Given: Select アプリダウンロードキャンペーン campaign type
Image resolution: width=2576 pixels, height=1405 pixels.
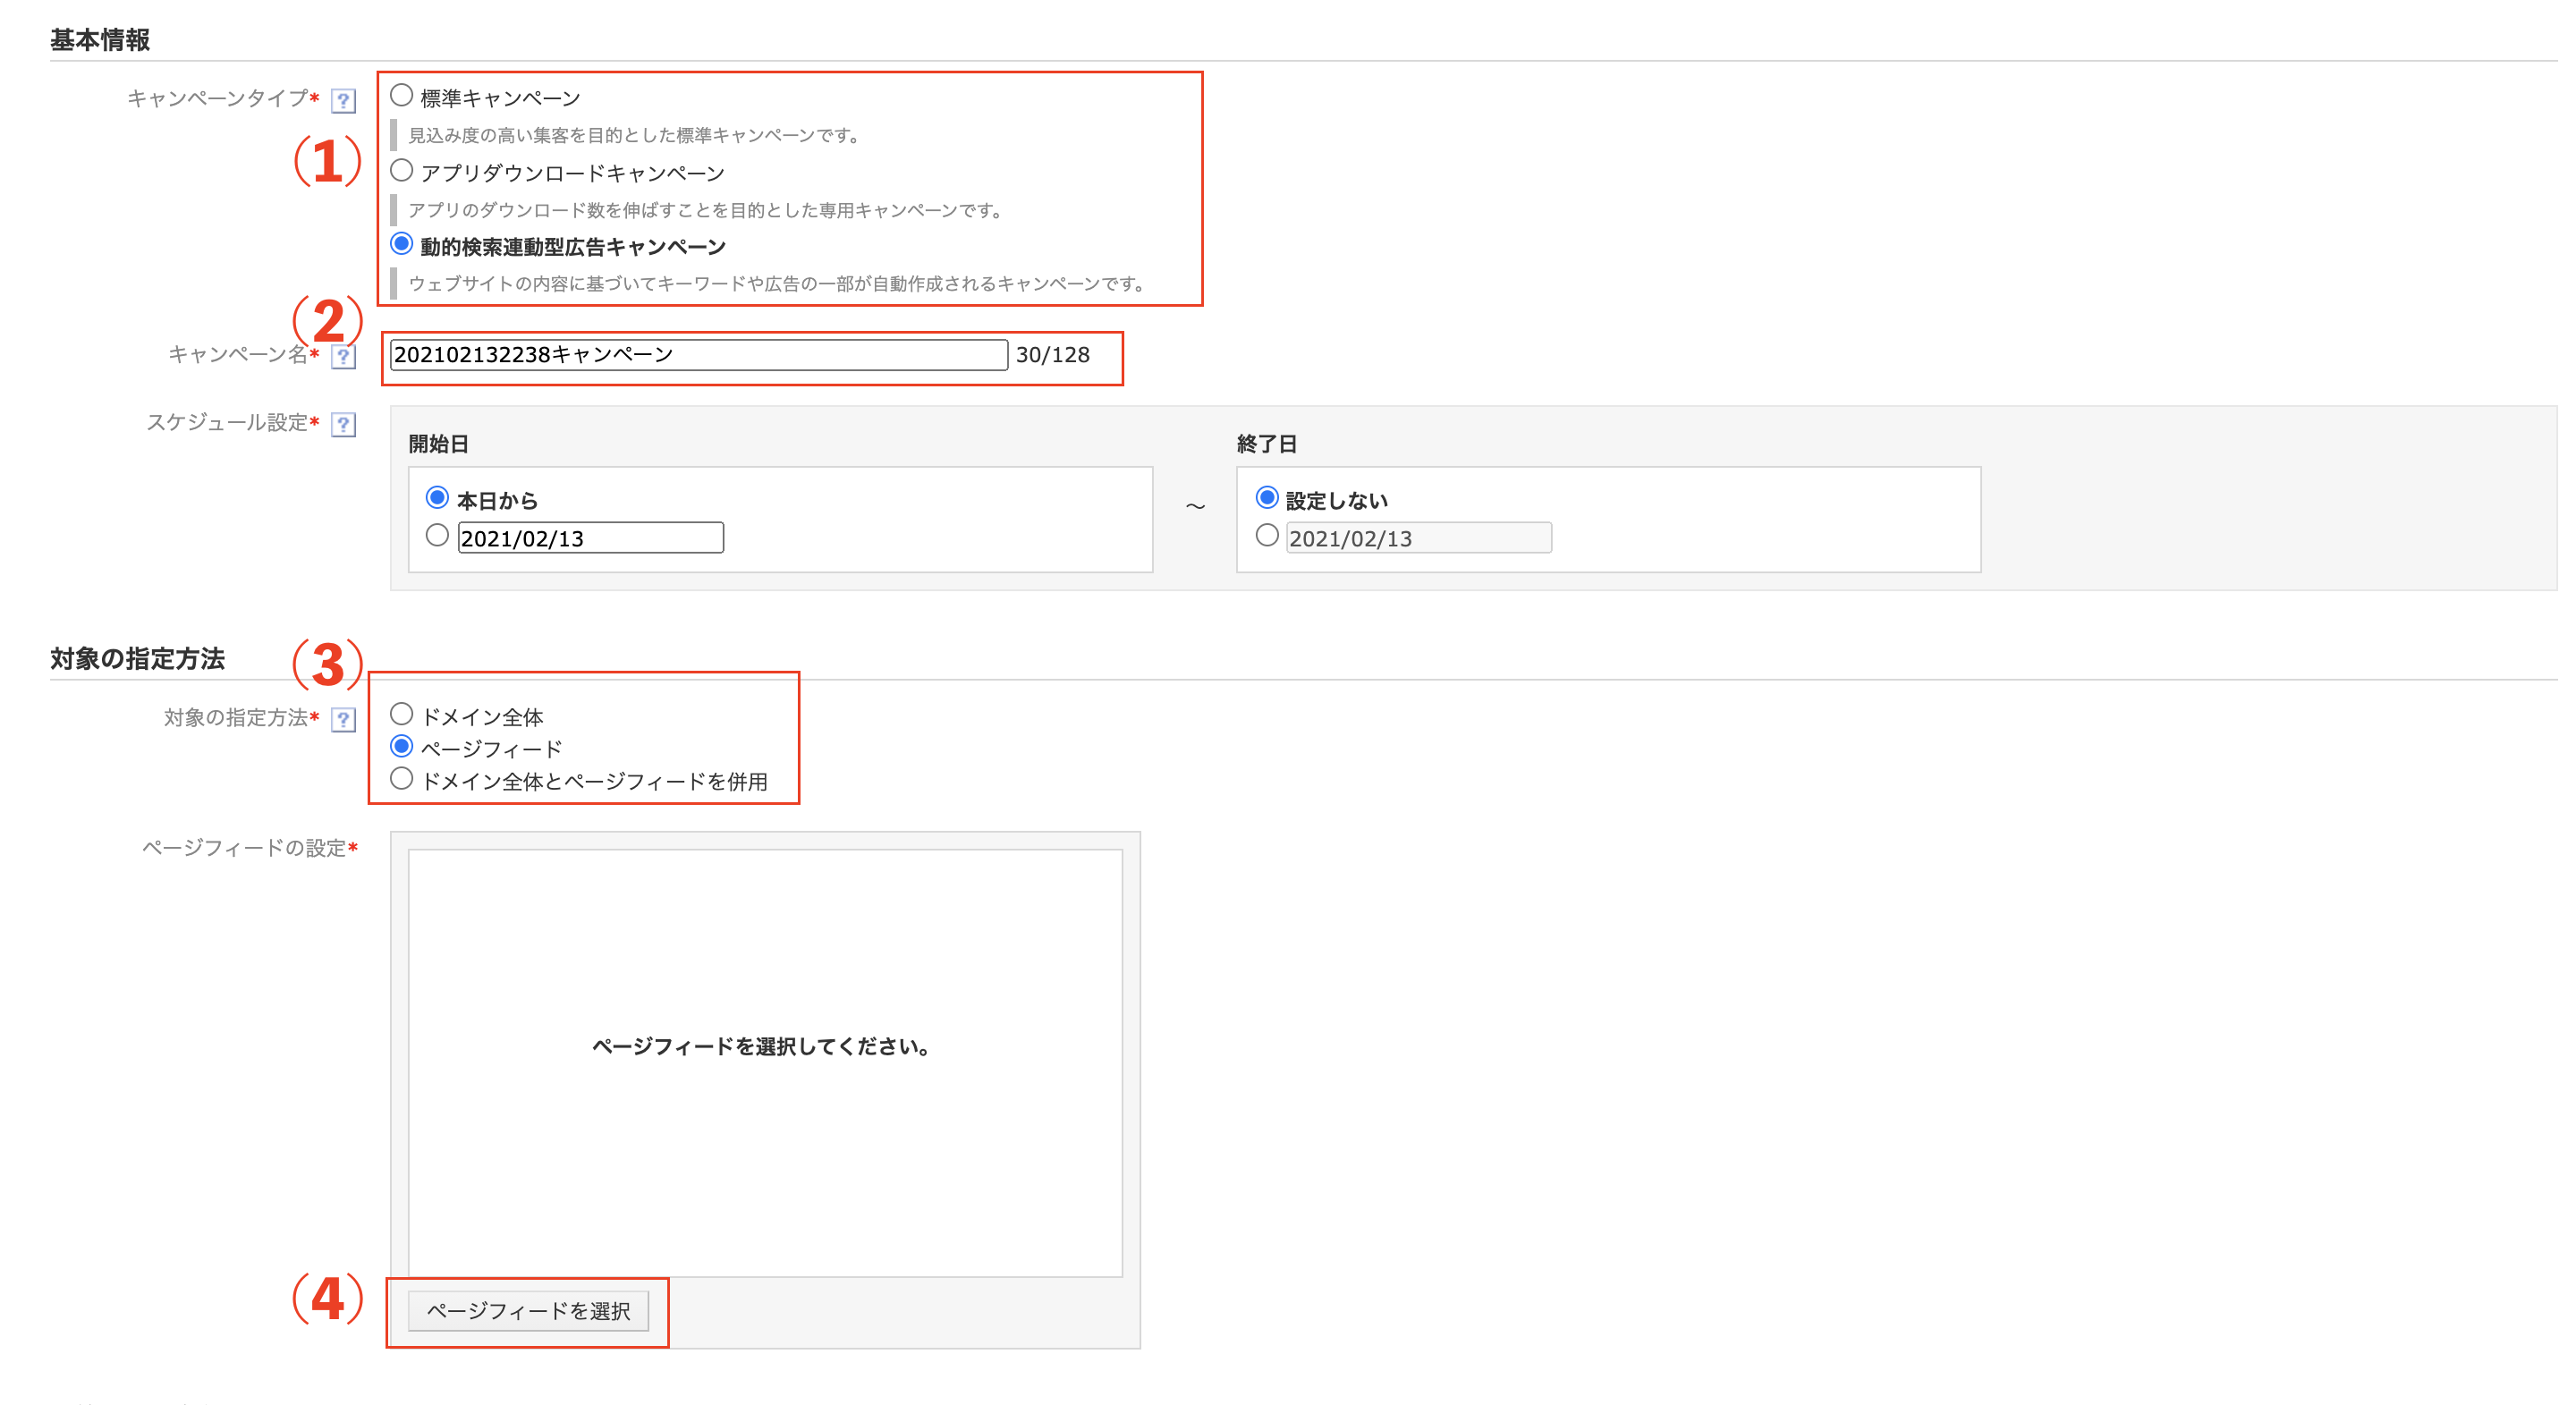Looking at the screenshot, I should 401,171.
